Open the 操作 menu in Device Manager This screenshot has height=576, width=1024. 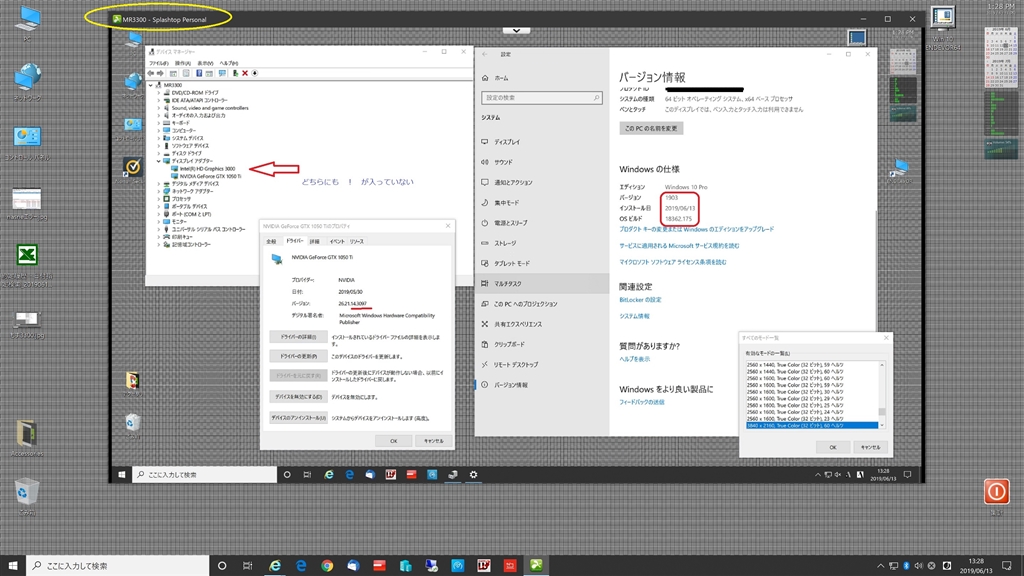(x=182, y=63)
